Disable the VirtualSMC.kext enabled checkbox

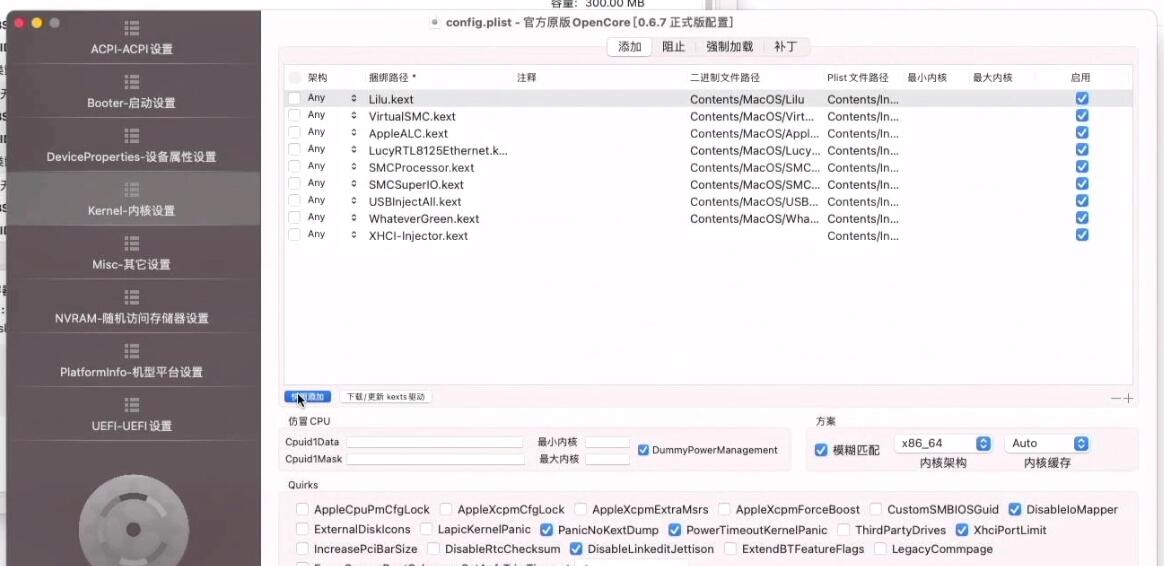click(1082, 115)
